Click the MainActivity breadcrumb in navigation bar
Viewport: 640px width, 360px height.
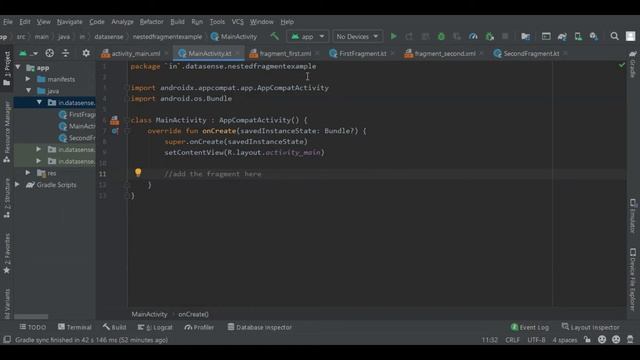click(234, 37)
